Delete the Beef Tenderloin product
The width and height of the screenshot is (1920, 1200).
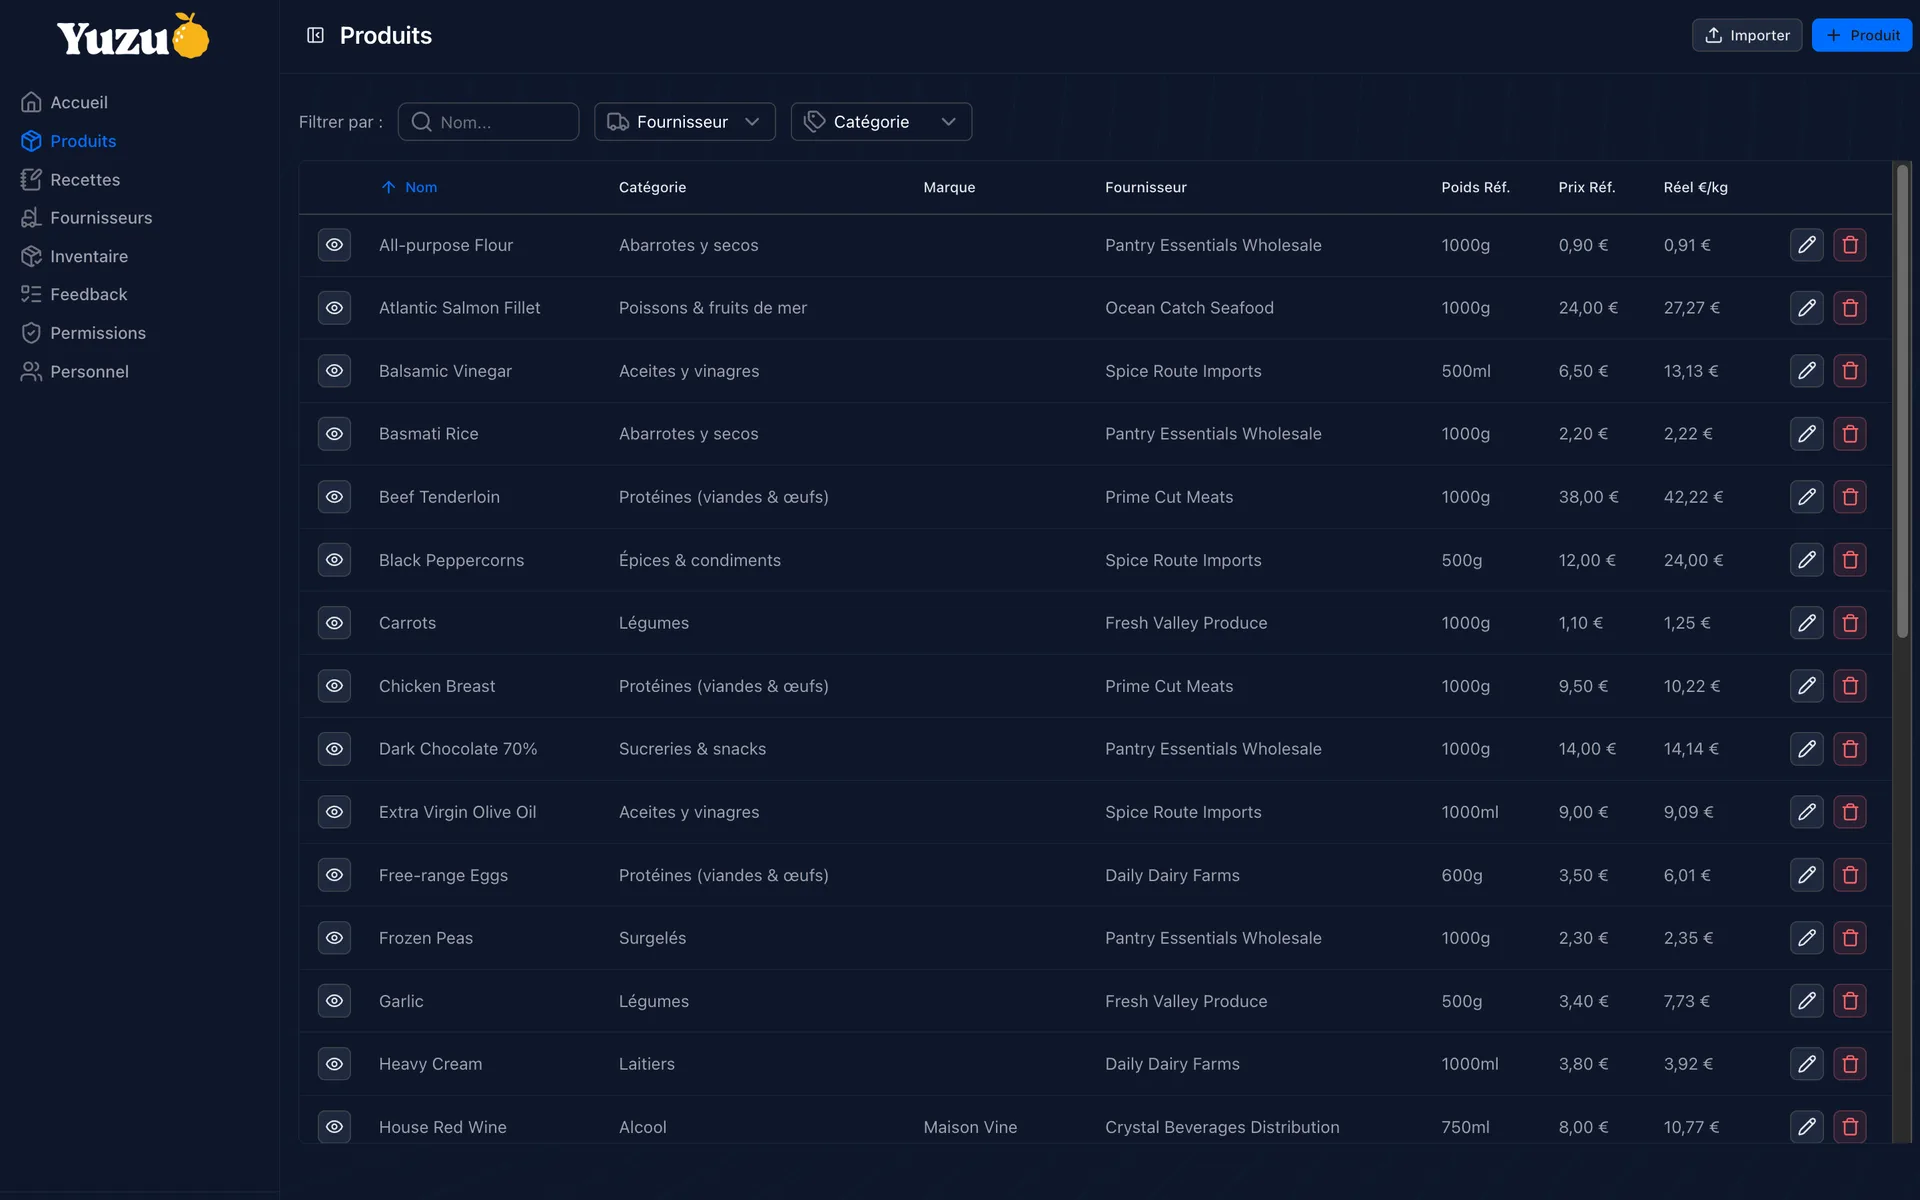click(x=1849, y=497)
